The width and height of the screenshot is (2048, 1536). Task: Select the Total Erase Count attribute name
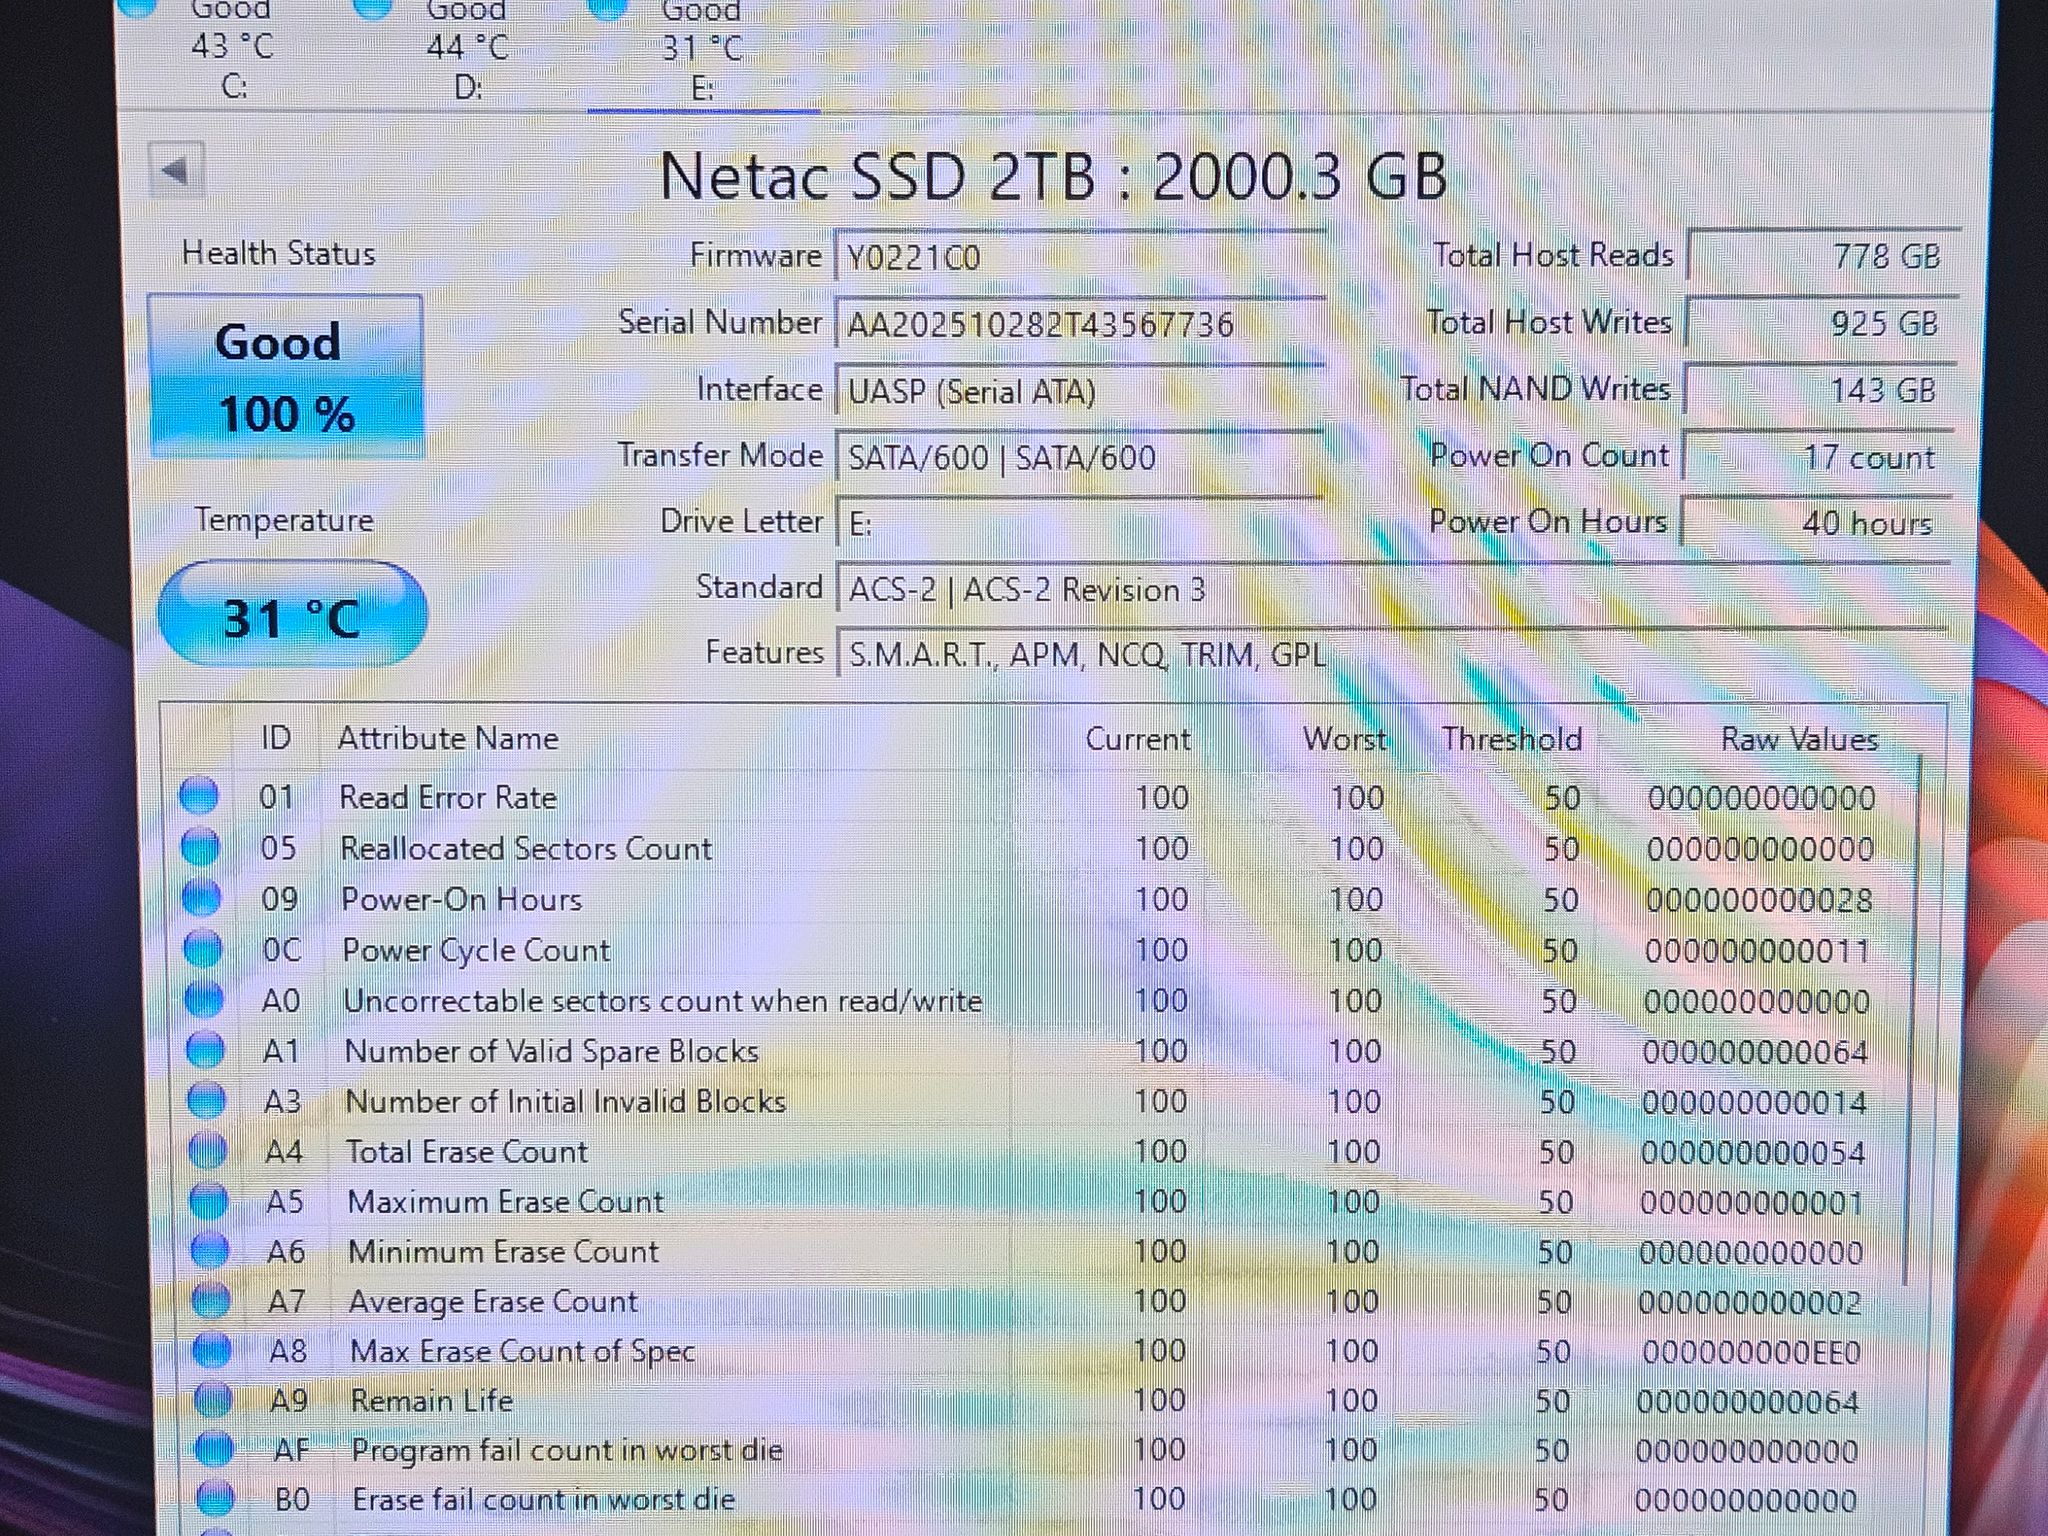[467, 1151]
